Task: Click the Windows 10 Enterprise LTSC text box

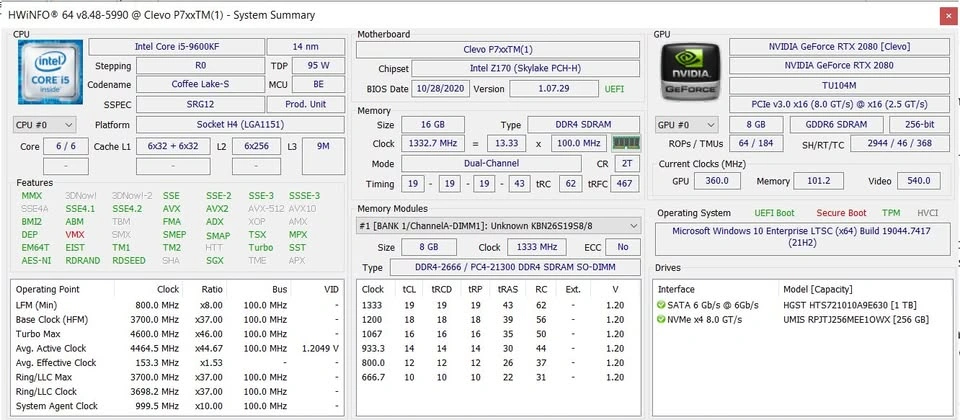Action: pyautogui.click(x=803, y=238)
